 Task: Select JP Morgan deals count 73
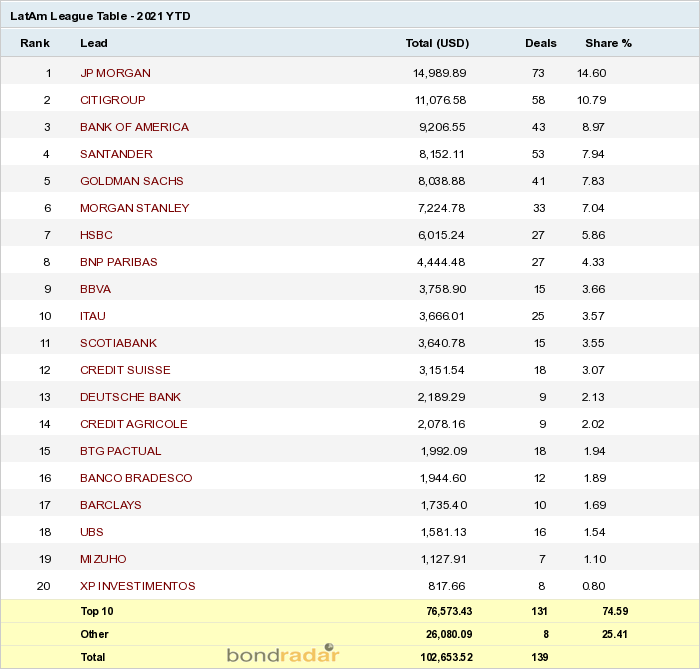(538, 73)
